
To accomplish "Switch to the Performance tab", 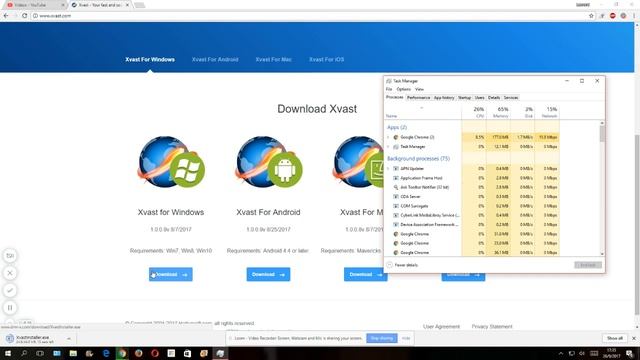I will coord(418,98).
